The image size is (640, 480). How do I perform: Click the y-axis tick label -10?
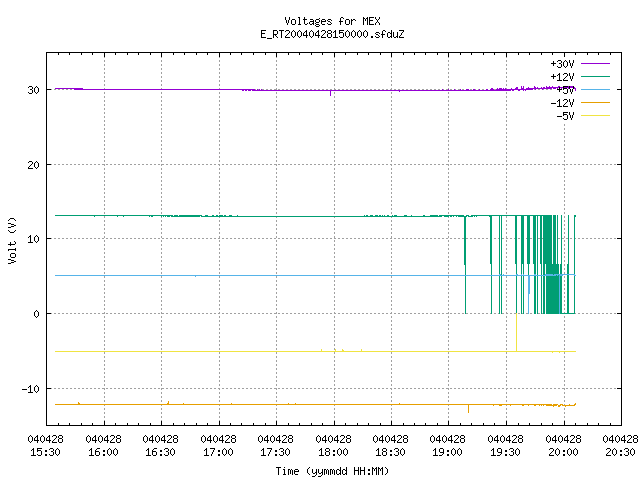(x=31, y=389)
